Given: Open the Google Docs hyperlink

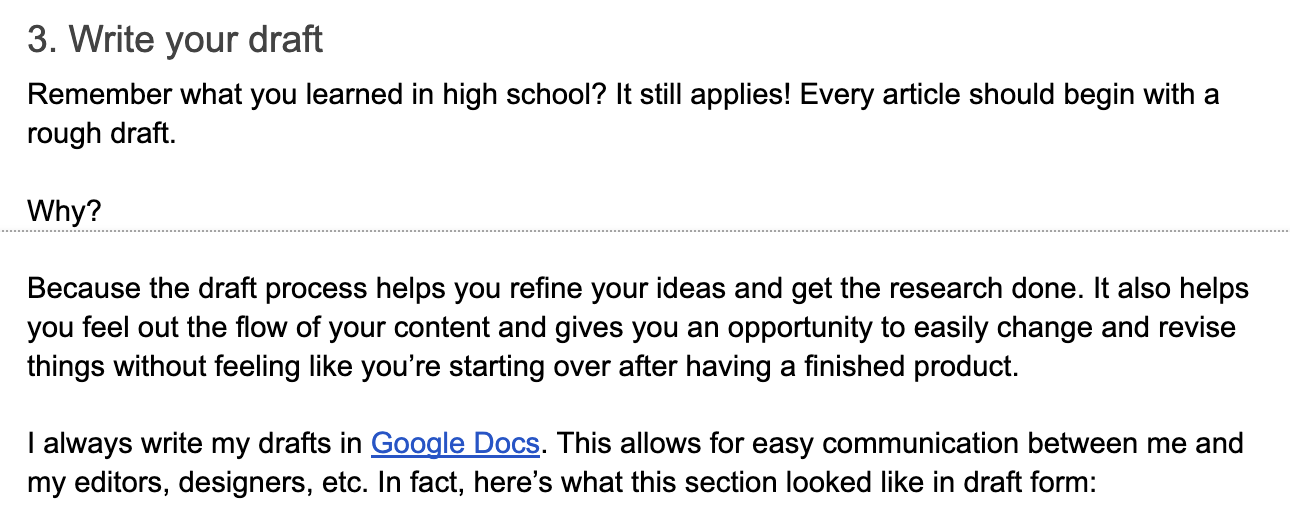Looking at the screenshot, I should pos(455,443).
